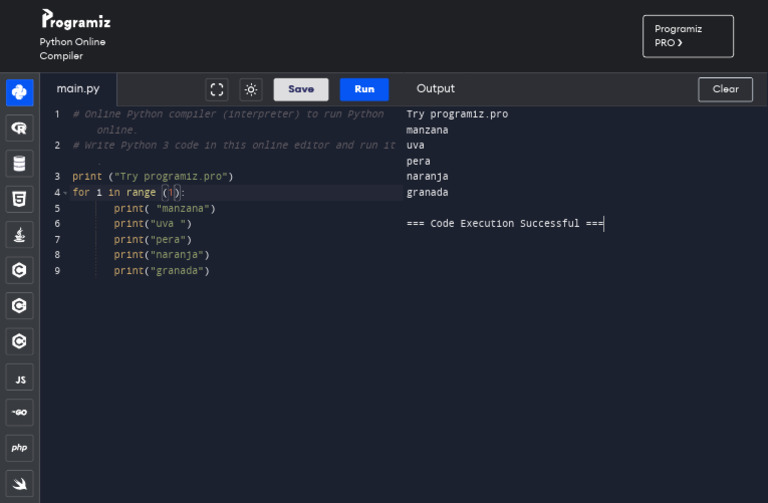Screen dimensions: 768x503
Task: Open the SQL database compiler icon
Action: pyautogui.click(x=20, y=164)
